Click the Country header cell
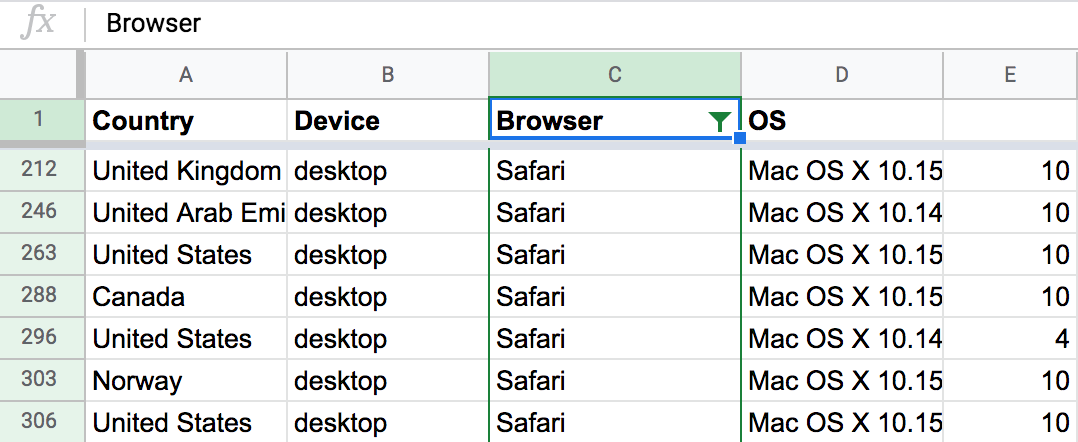Viewport: 1078px width, 442px height. (x=186, y=121)
